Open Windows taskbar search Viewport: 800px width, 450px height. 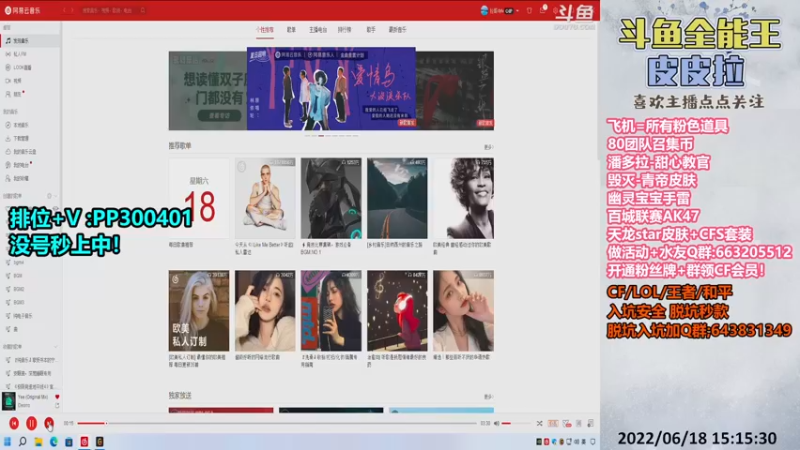coord(22,441)
